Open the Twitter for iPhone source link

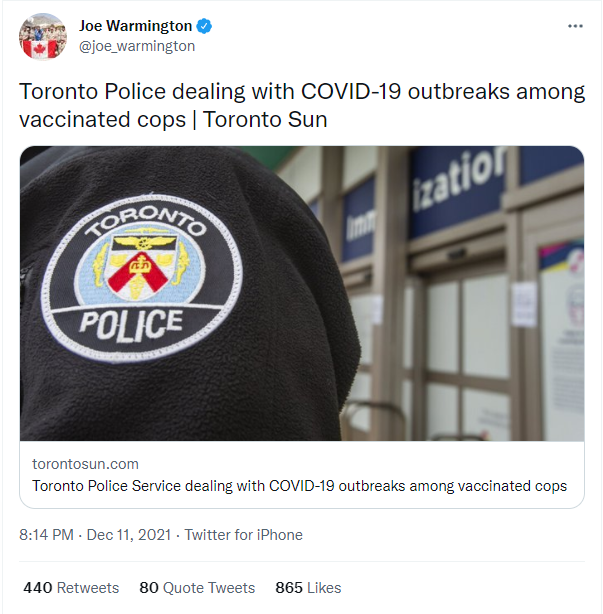coord(244,535)
